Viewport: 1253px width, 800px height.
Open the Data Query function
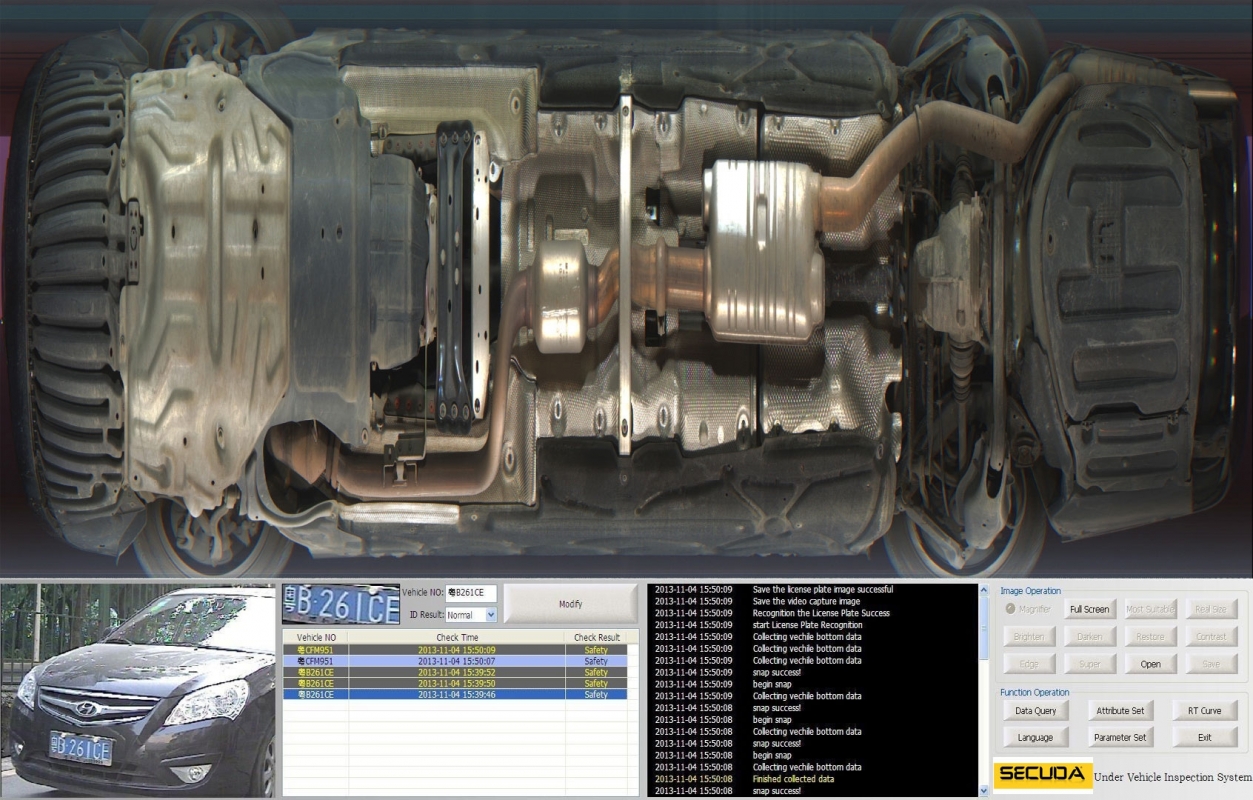(x=1035, y=711)
